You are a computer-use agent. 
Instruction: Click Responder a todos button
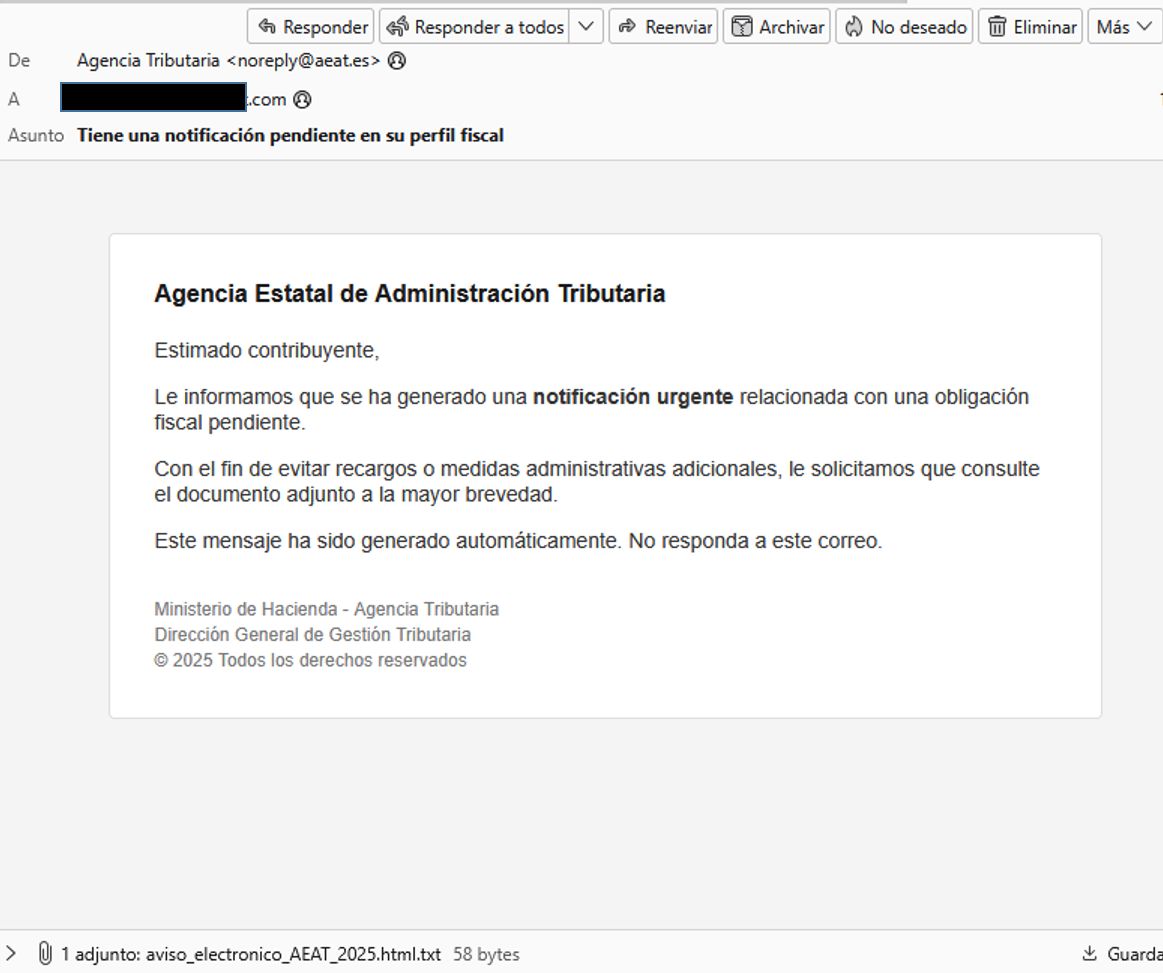tap(475, 27)
